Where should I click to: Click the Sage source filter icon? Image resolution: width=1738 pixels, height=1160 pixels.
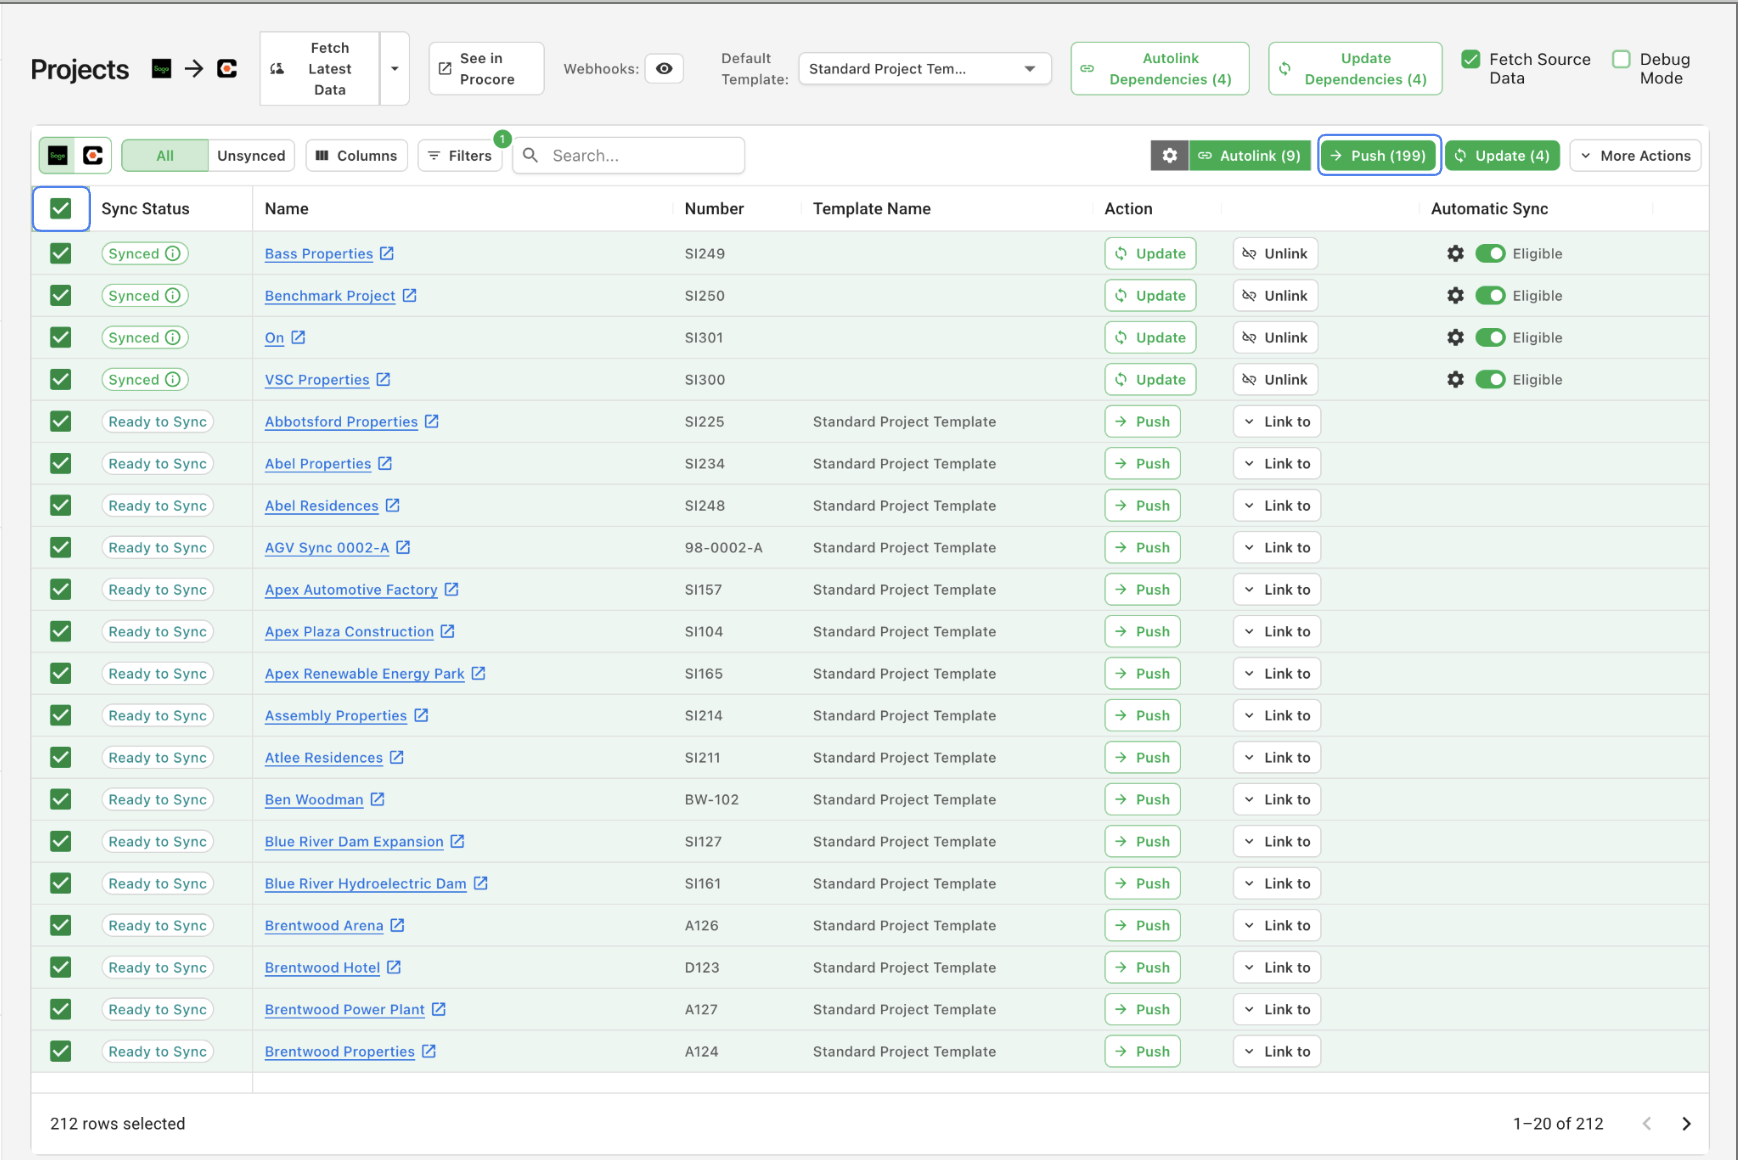[x=58, y=156]
